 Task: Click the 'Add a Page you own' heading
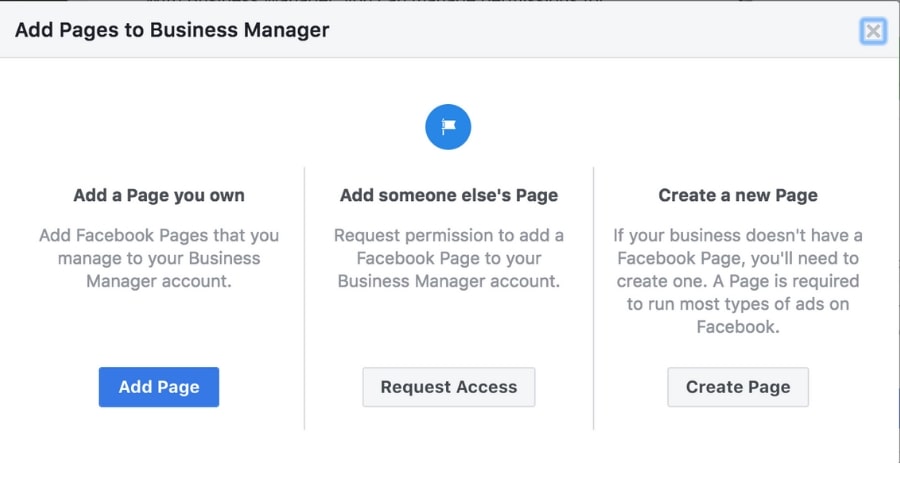(x=159, y=195)
